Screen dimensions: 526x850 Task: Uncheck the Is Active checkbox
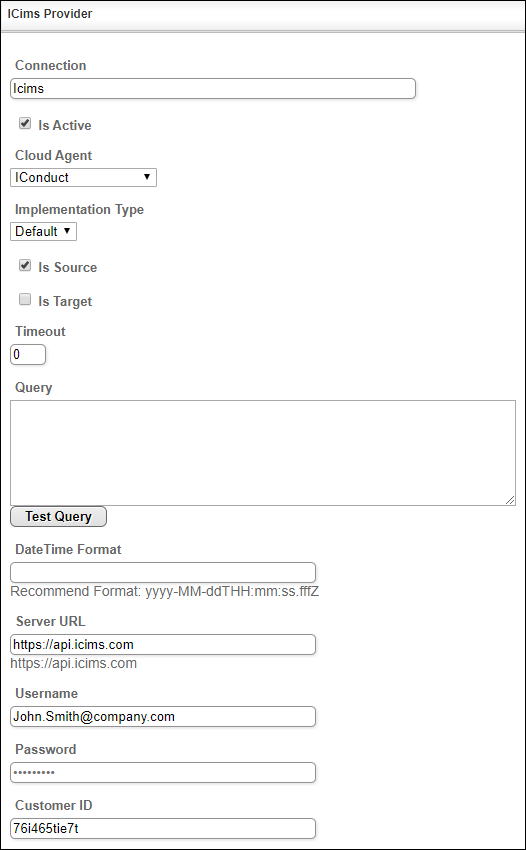pos(25,124)
